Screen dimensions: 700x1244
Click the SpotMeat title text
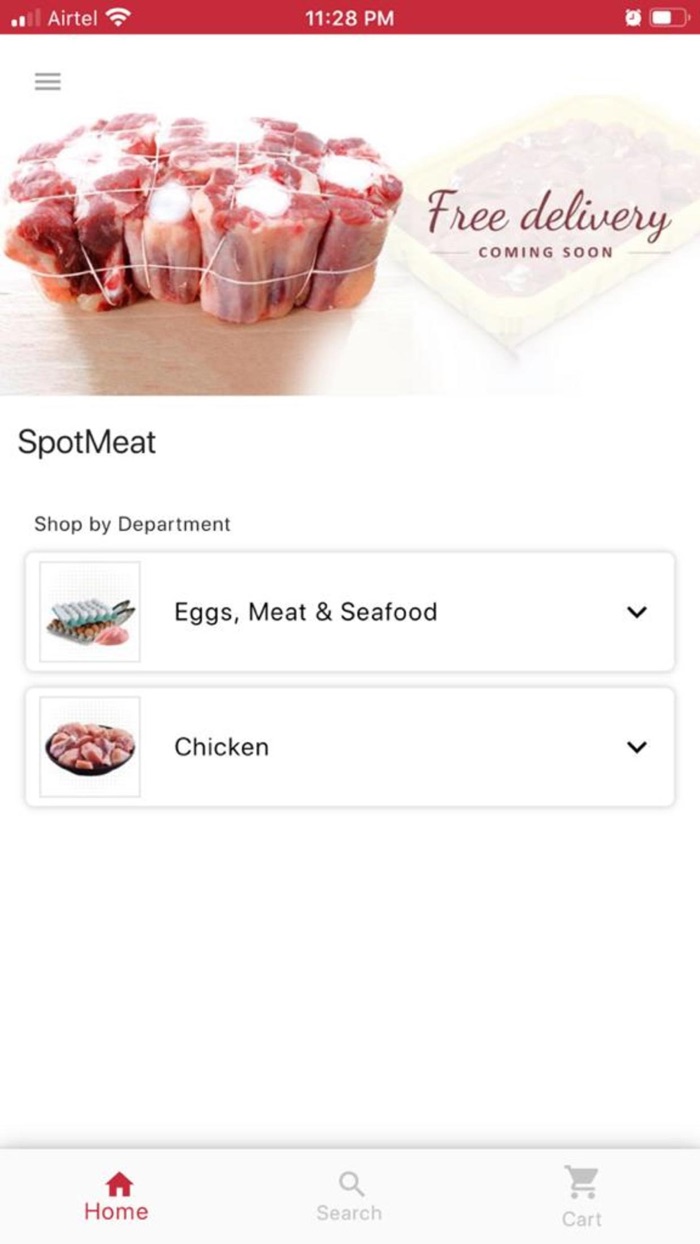point(86,442)
